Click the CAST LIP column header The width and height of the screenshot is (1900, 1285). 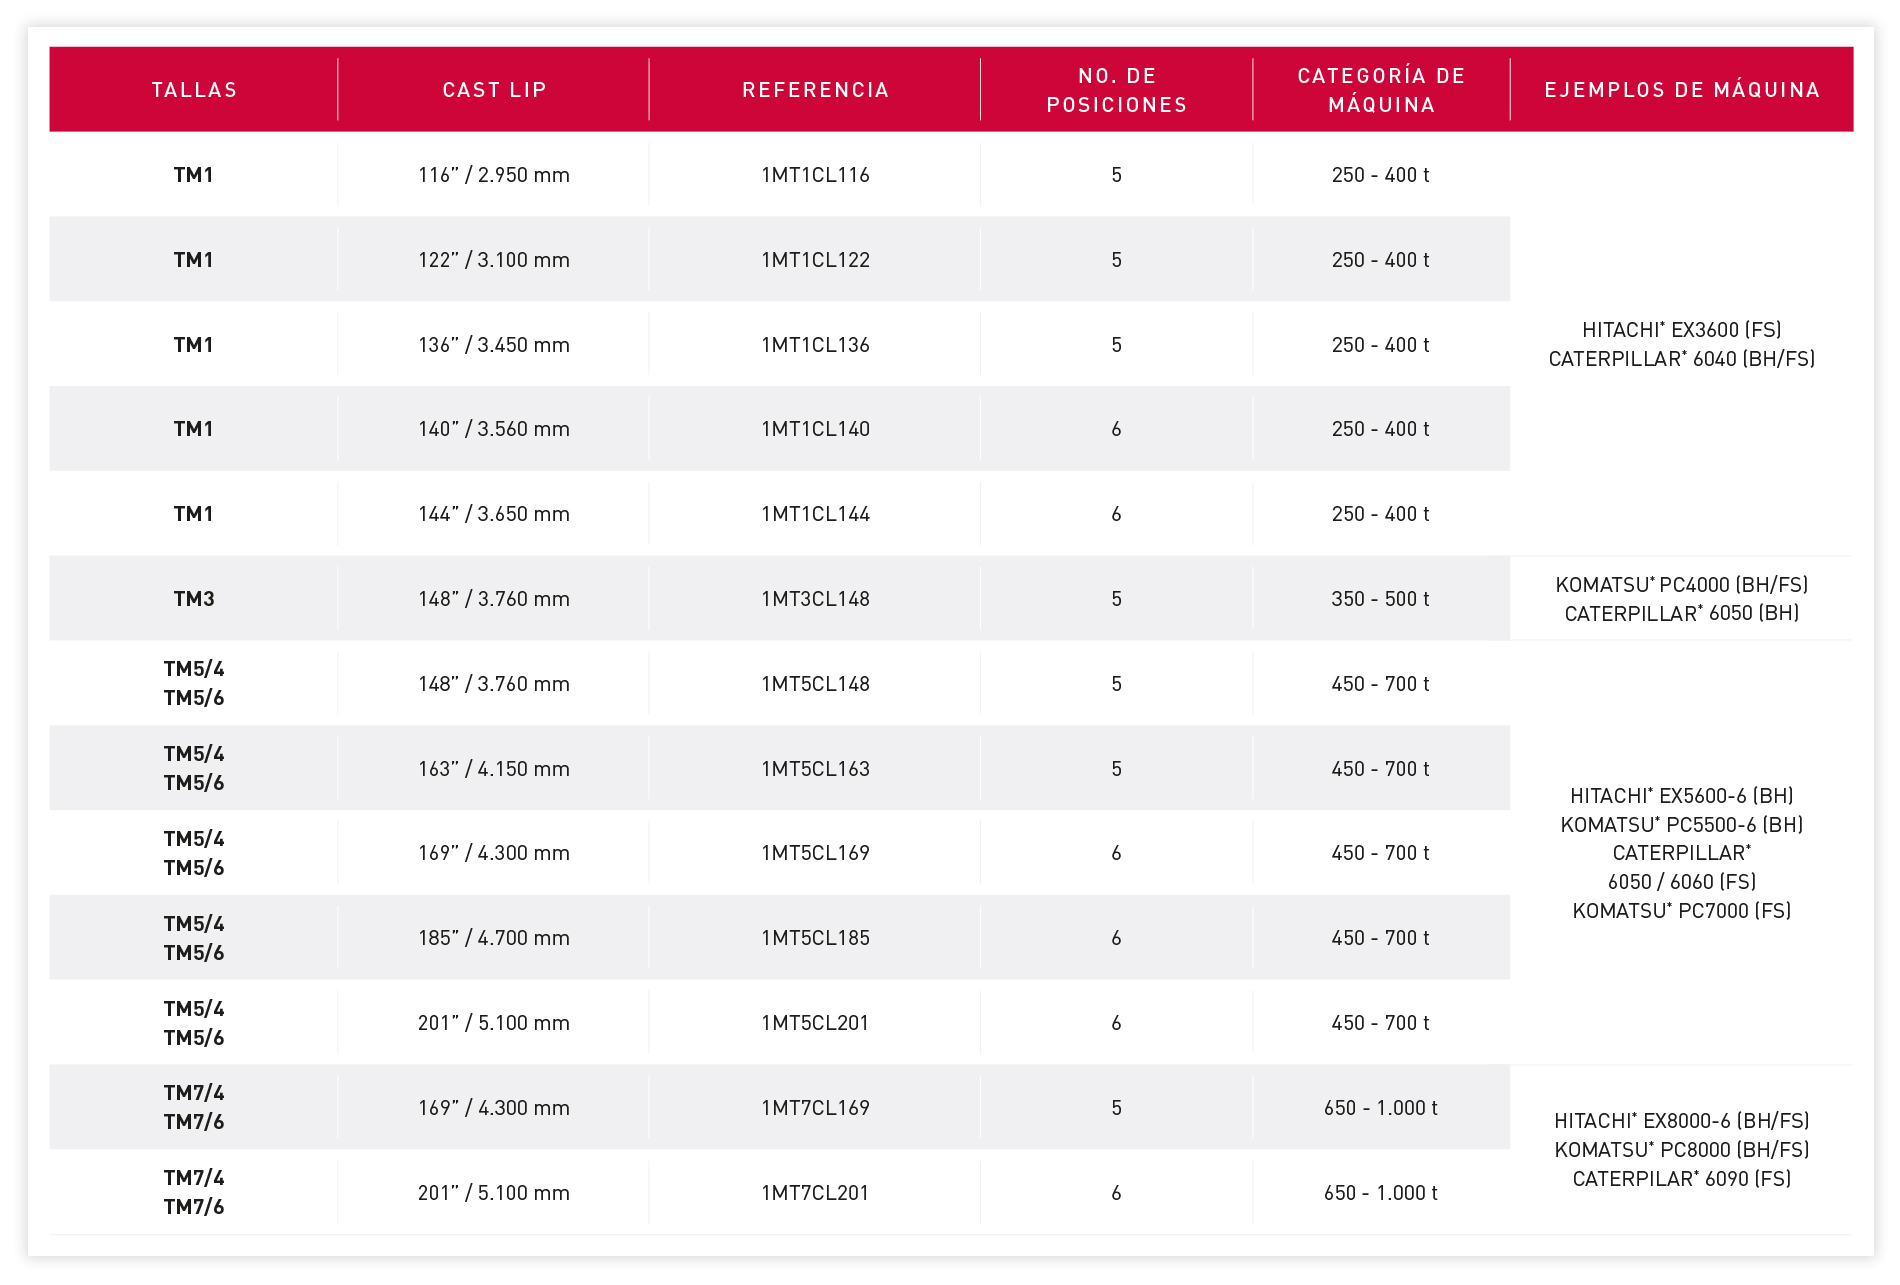pos(494,90)
